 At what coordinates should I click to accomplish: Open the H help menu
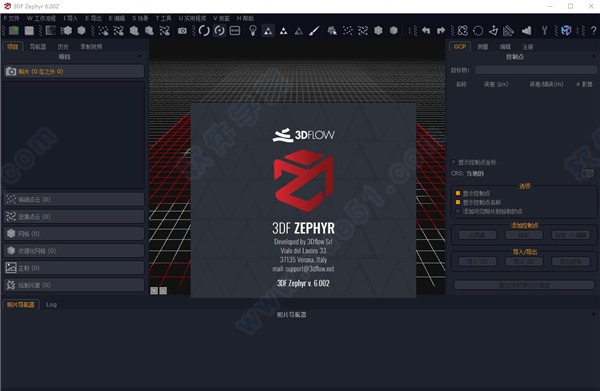(245, 18)
